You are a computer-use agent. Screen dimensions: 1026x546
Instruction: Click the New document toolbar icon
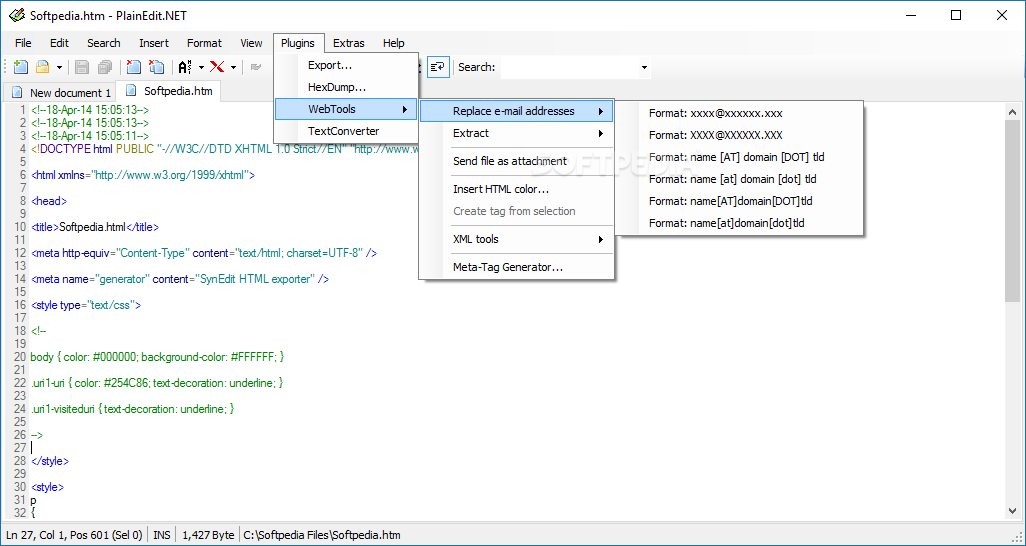point(21,67)
